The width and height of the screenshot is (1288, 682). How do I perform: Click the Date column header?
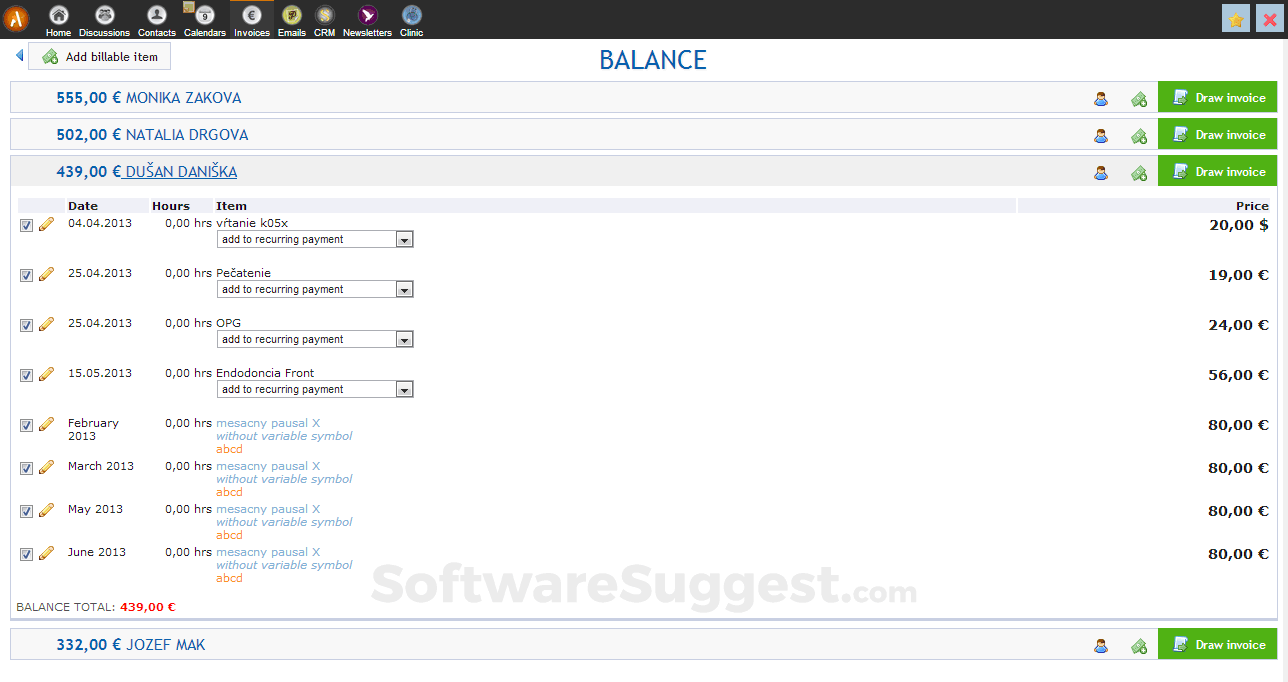[x=82, y=206]
